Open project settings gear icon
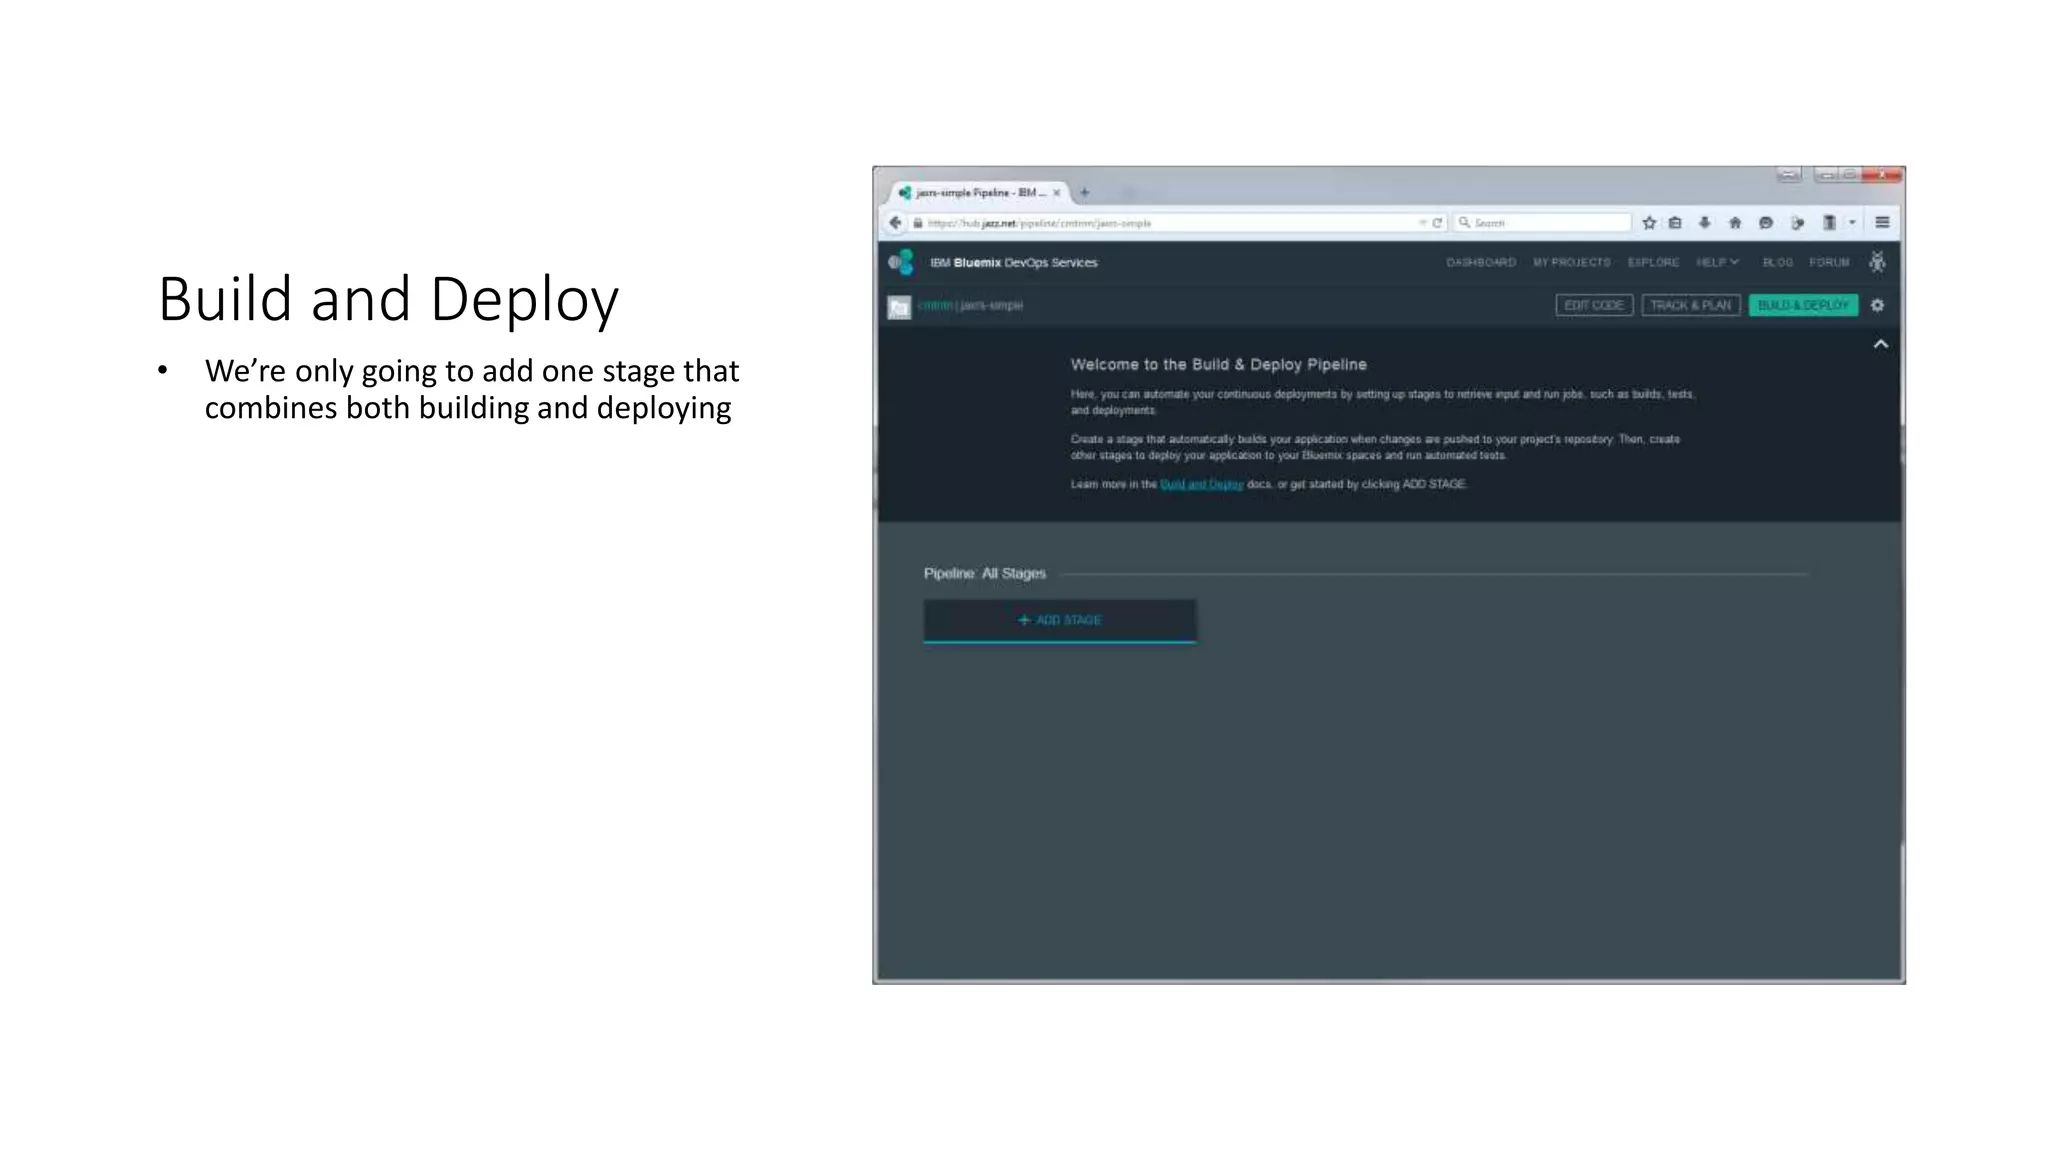This screenshot has width=2048, height=1152. [x=1877, y=305]
